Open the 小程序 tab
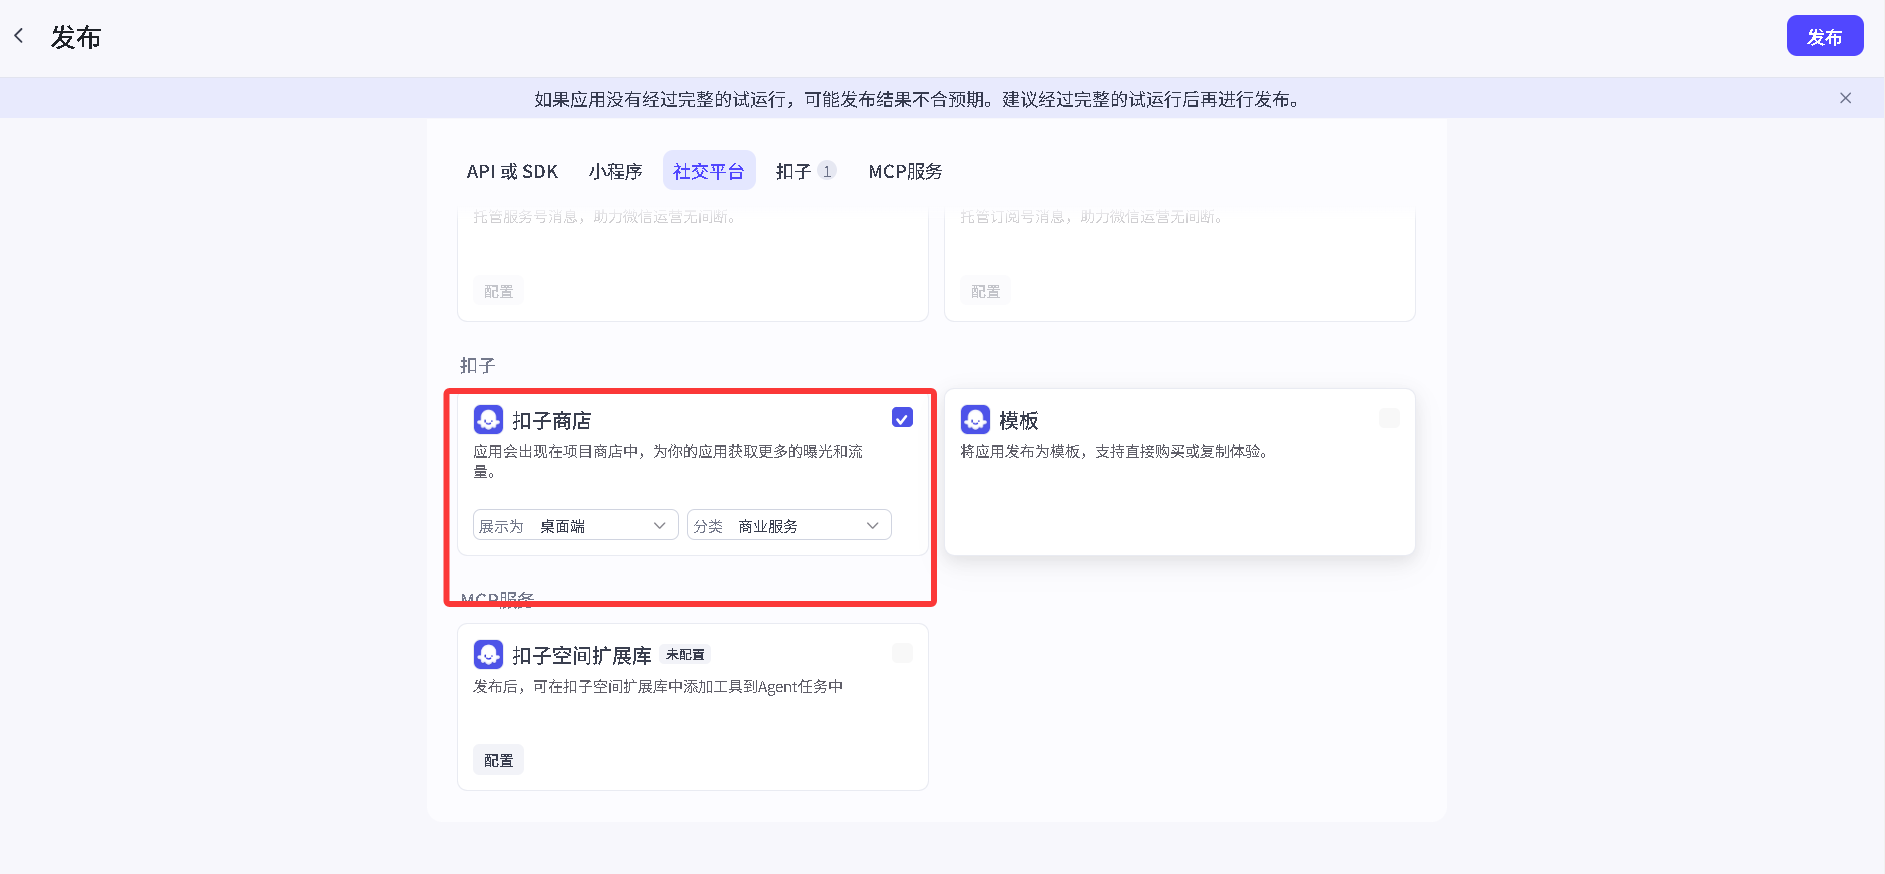The height and width of the screenshot is (874, 1885). 615,171
